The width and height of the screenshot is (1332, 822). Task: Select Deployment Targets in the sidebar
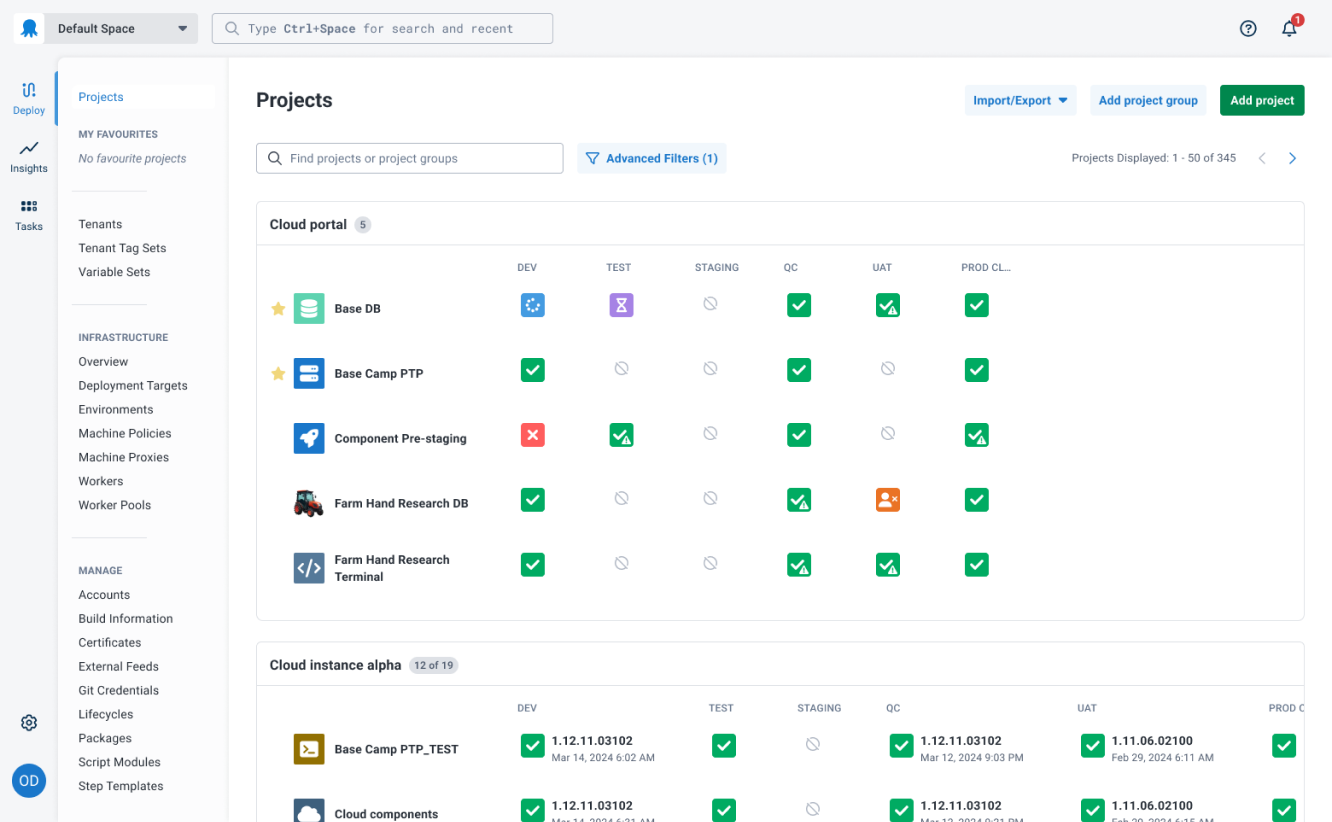133,385
